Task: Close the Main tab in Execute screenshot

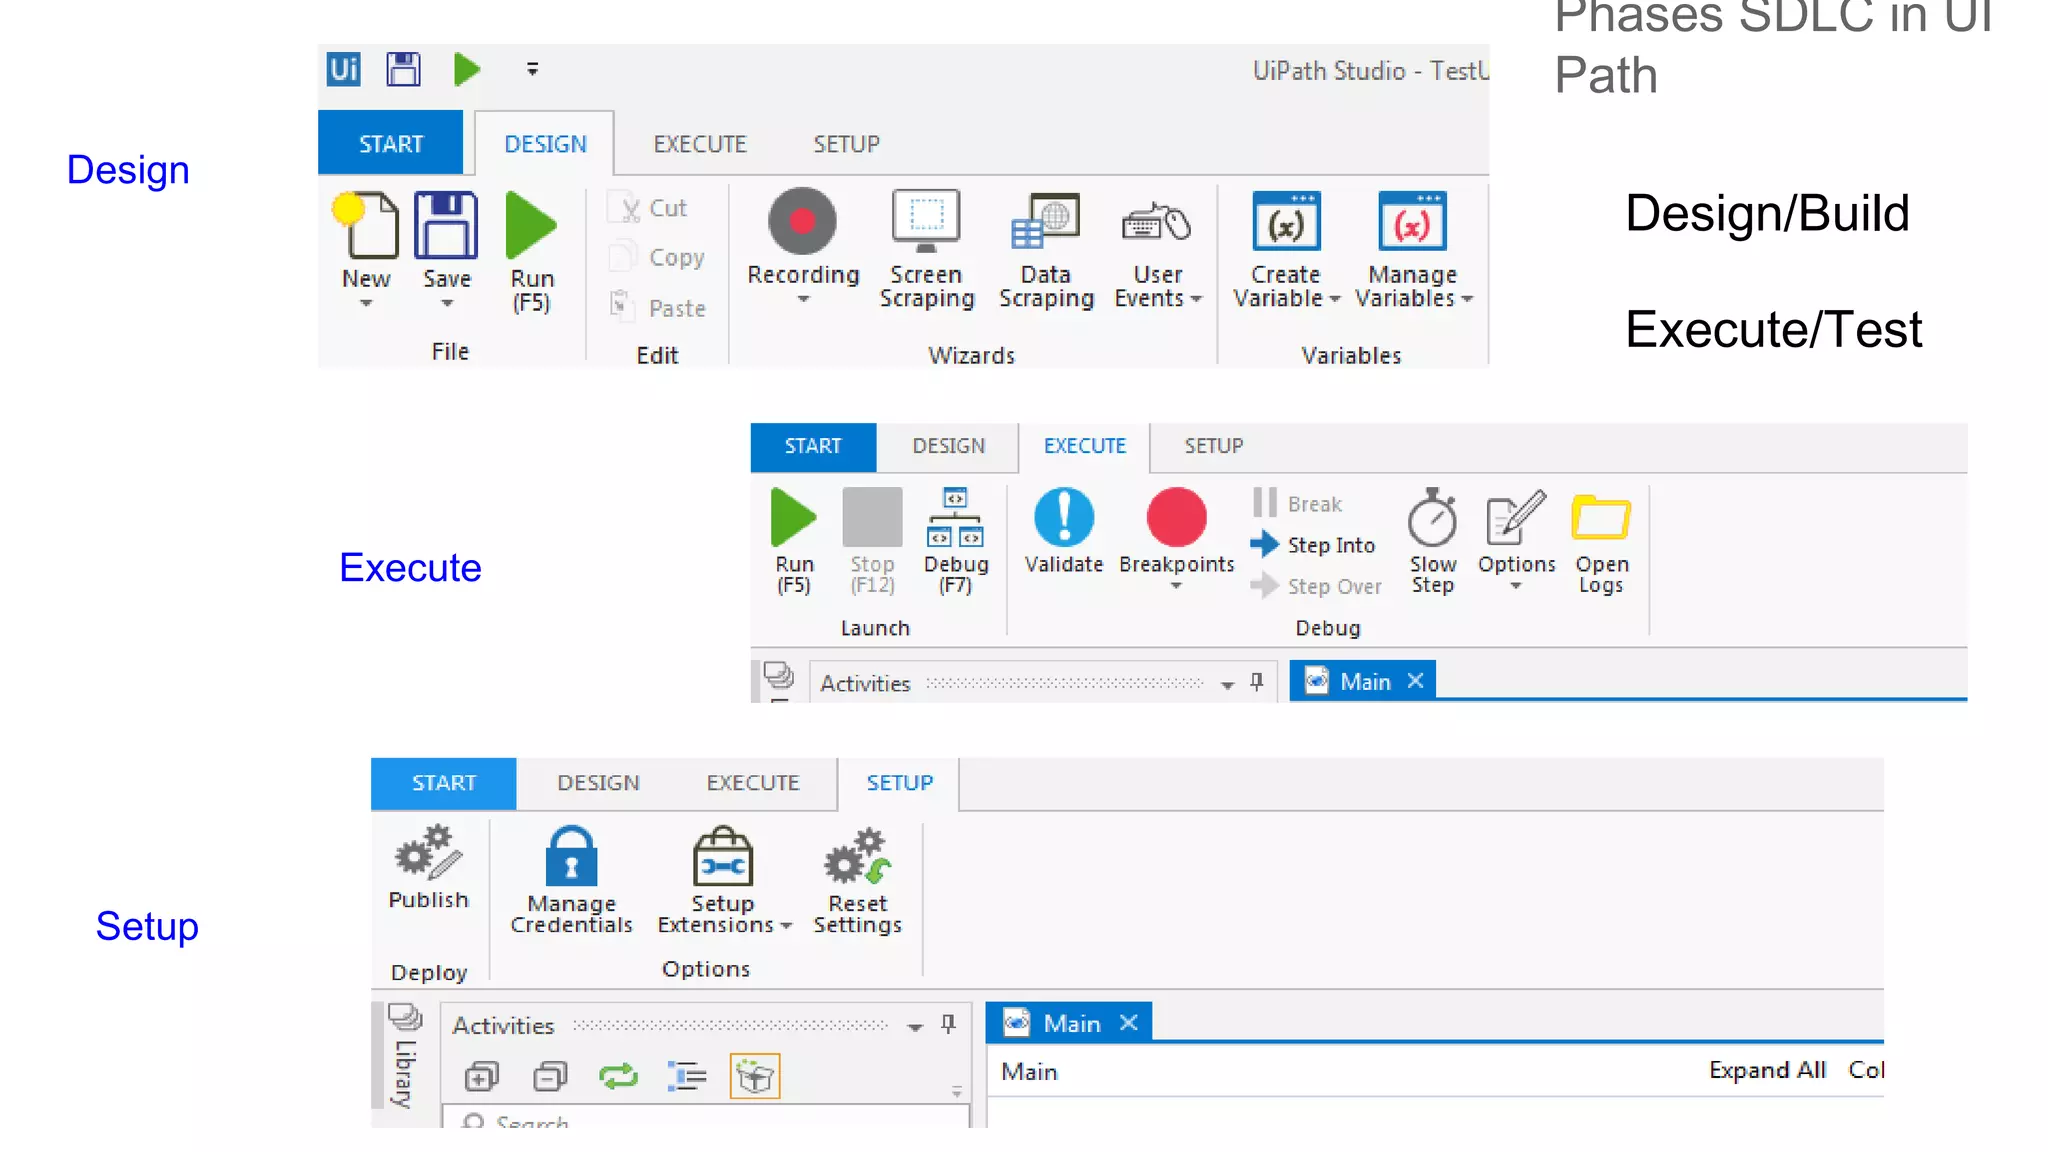Action: (1415, 681)
